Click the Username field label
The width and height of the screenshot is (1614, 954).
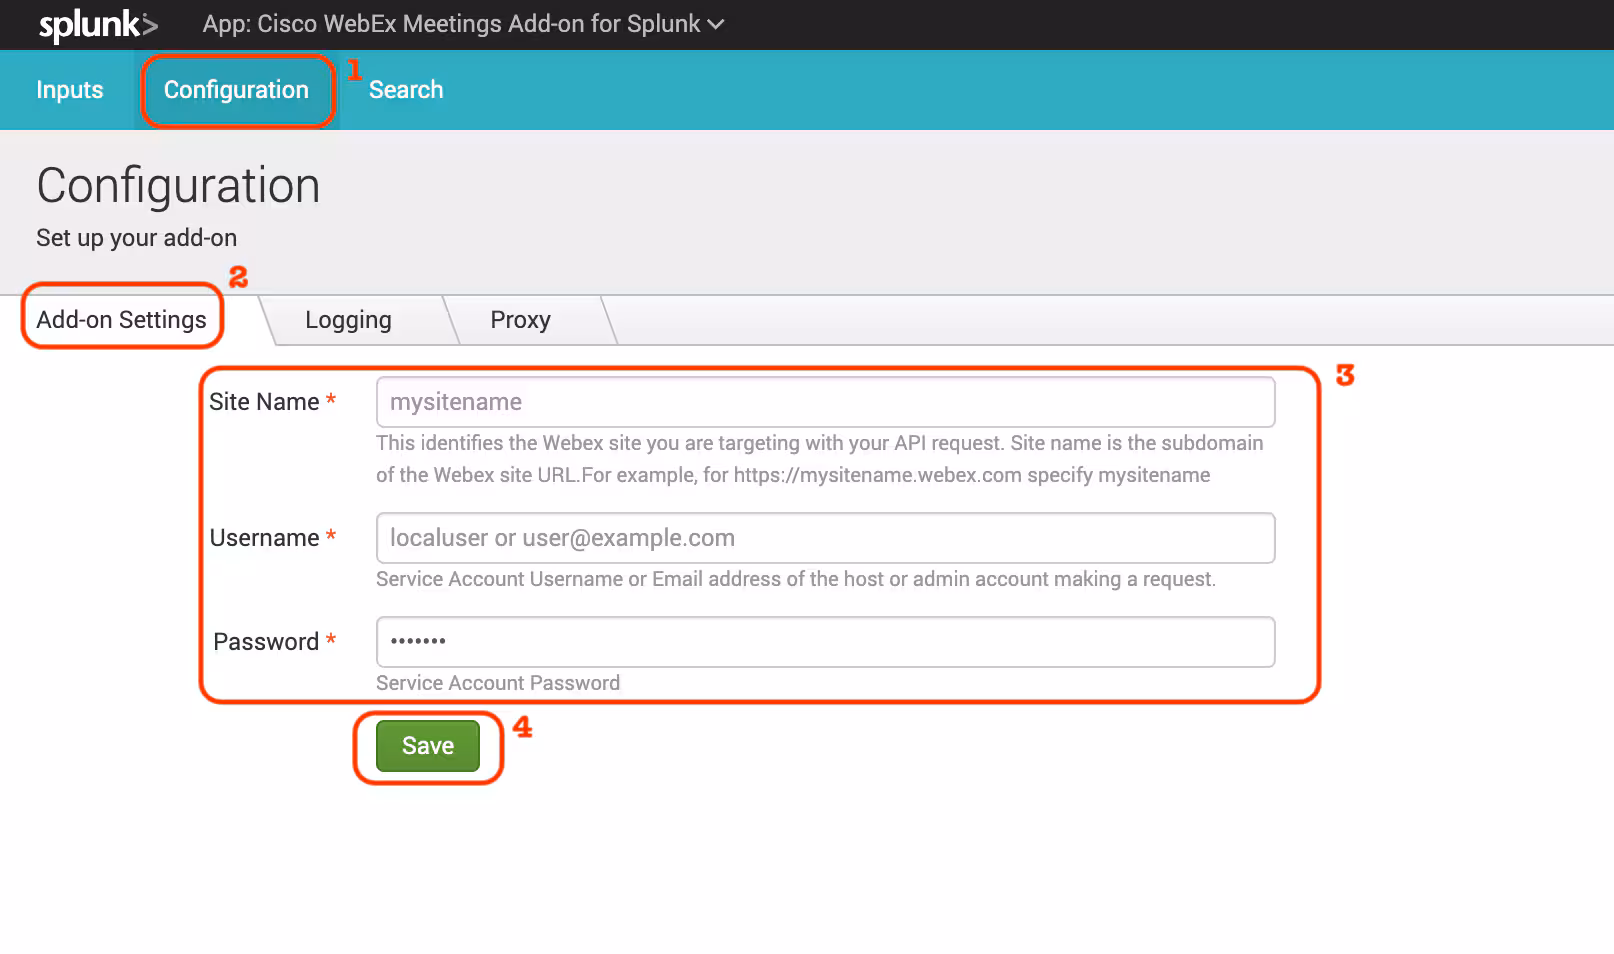[x=264, y=538]
